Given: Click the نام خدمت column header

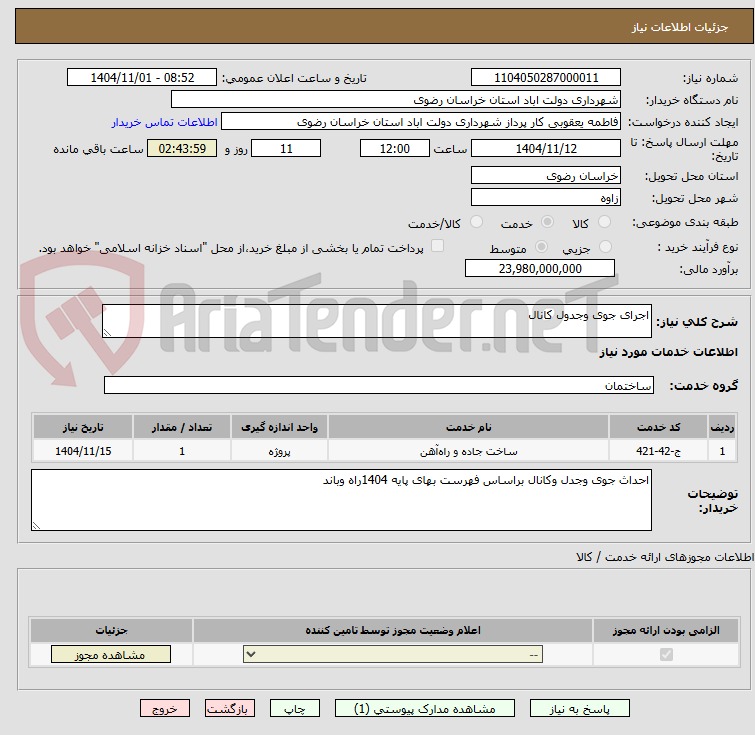Looking at the screenshot, I should (469, 427).
